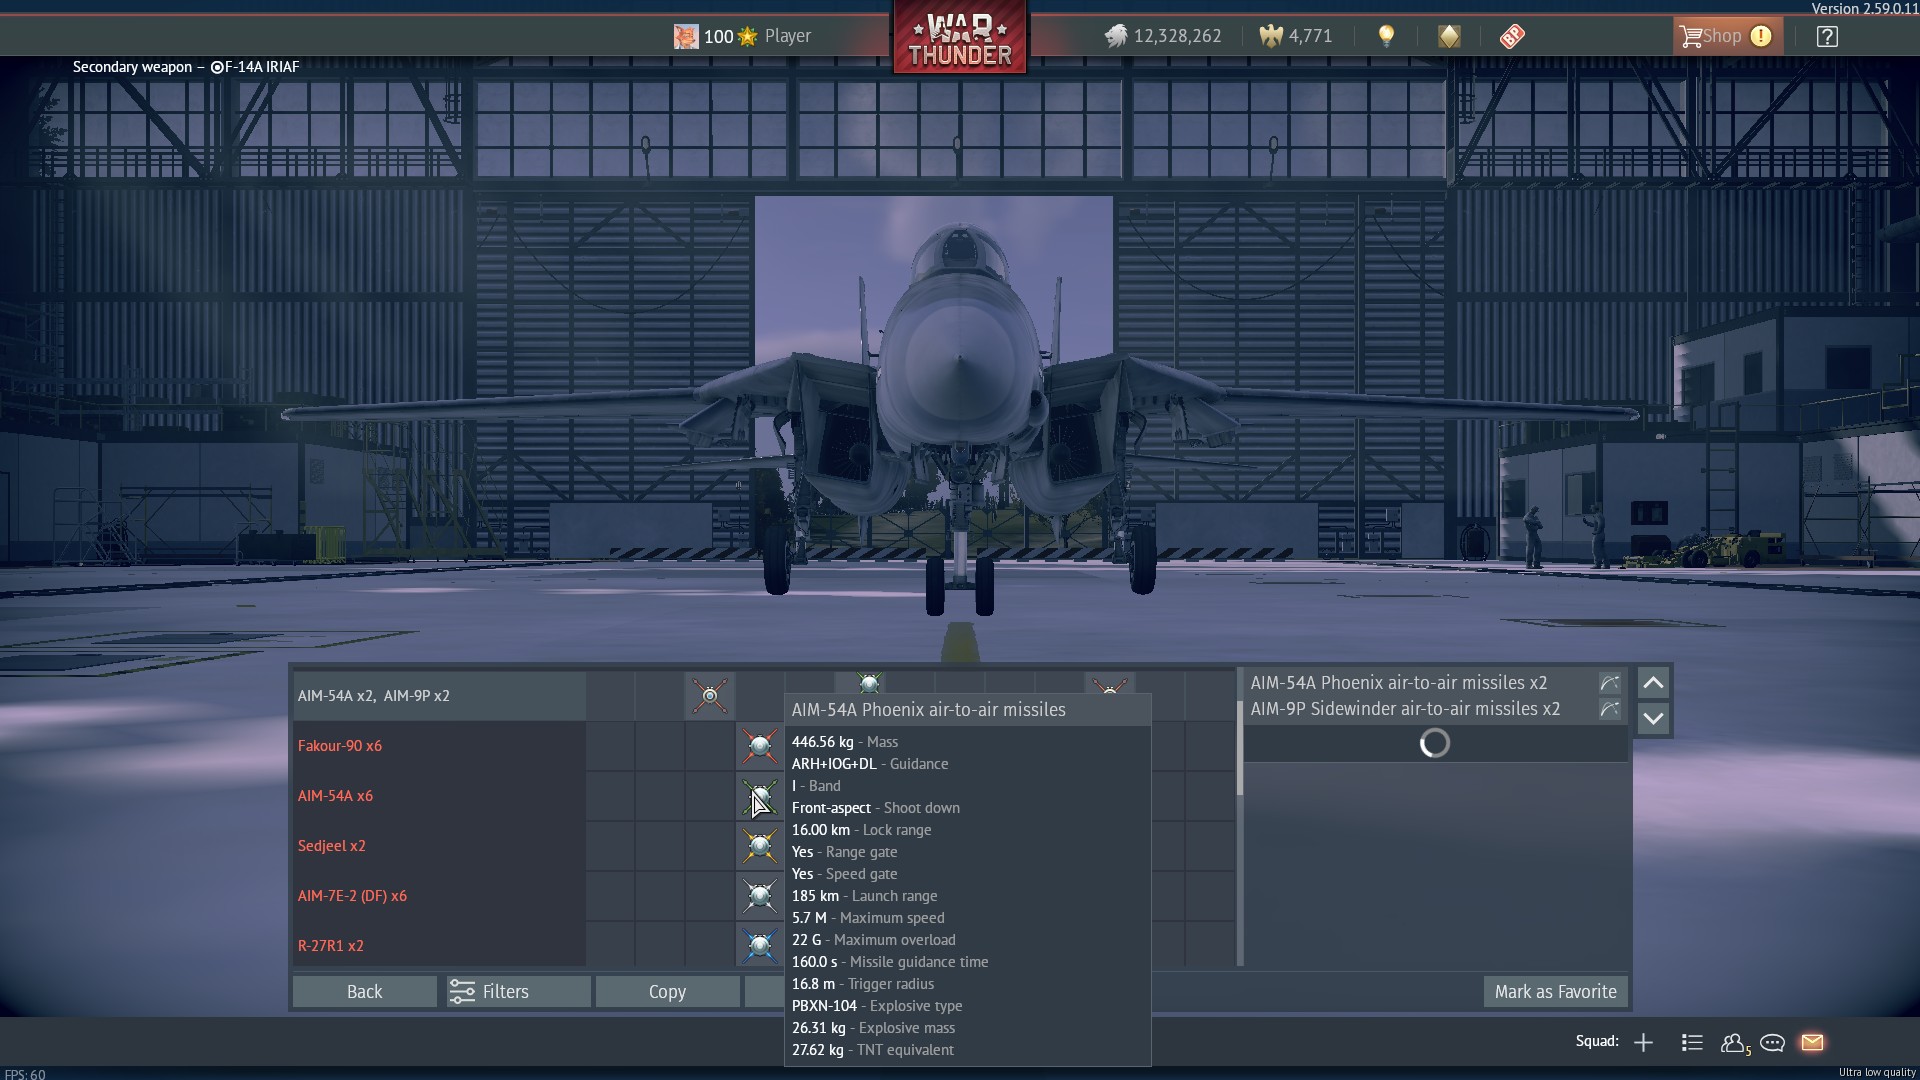This screenshot has height=1080, width=1920.
Task: Click the preset list vertical scrollbar
Action: 1240,748
